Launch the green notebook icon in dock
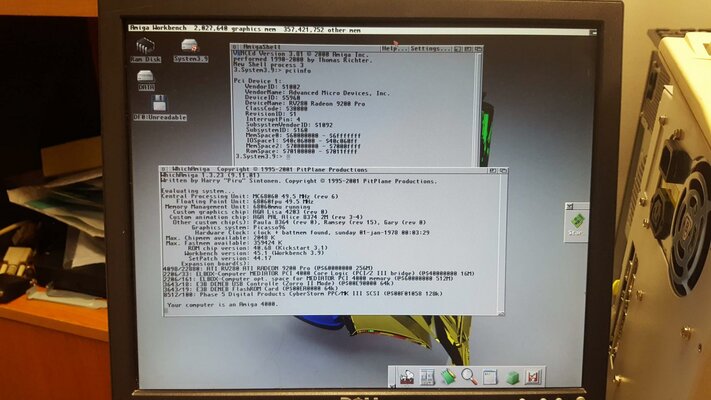 (x=448, y=377)
